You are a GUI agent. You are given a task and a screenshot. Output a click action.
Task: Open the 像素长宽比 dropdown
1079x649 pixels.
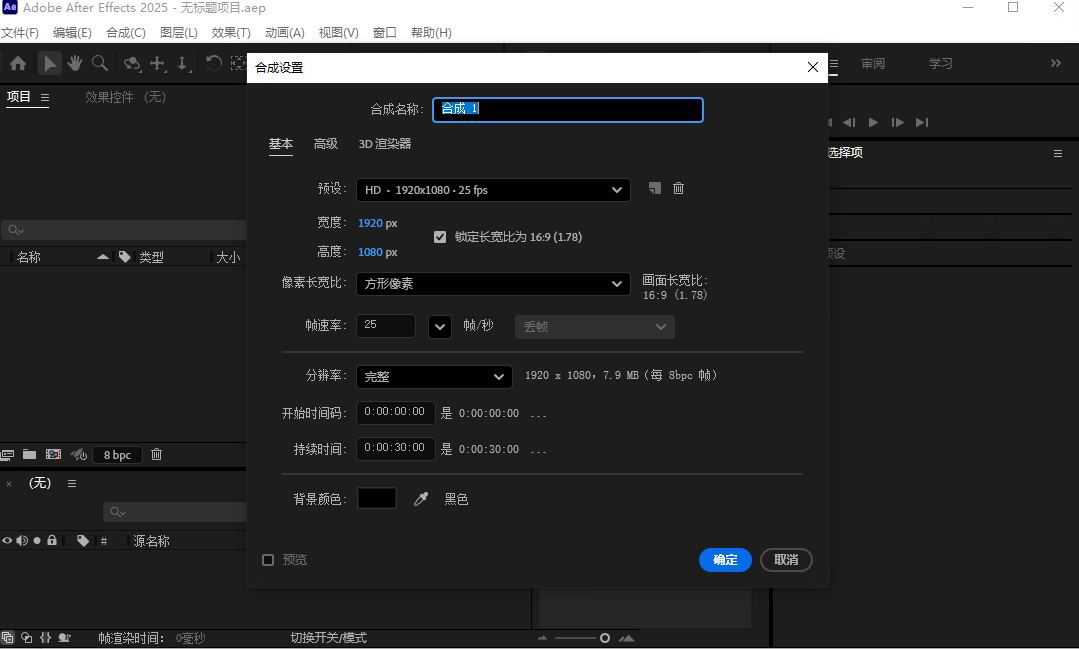(493, 284)
